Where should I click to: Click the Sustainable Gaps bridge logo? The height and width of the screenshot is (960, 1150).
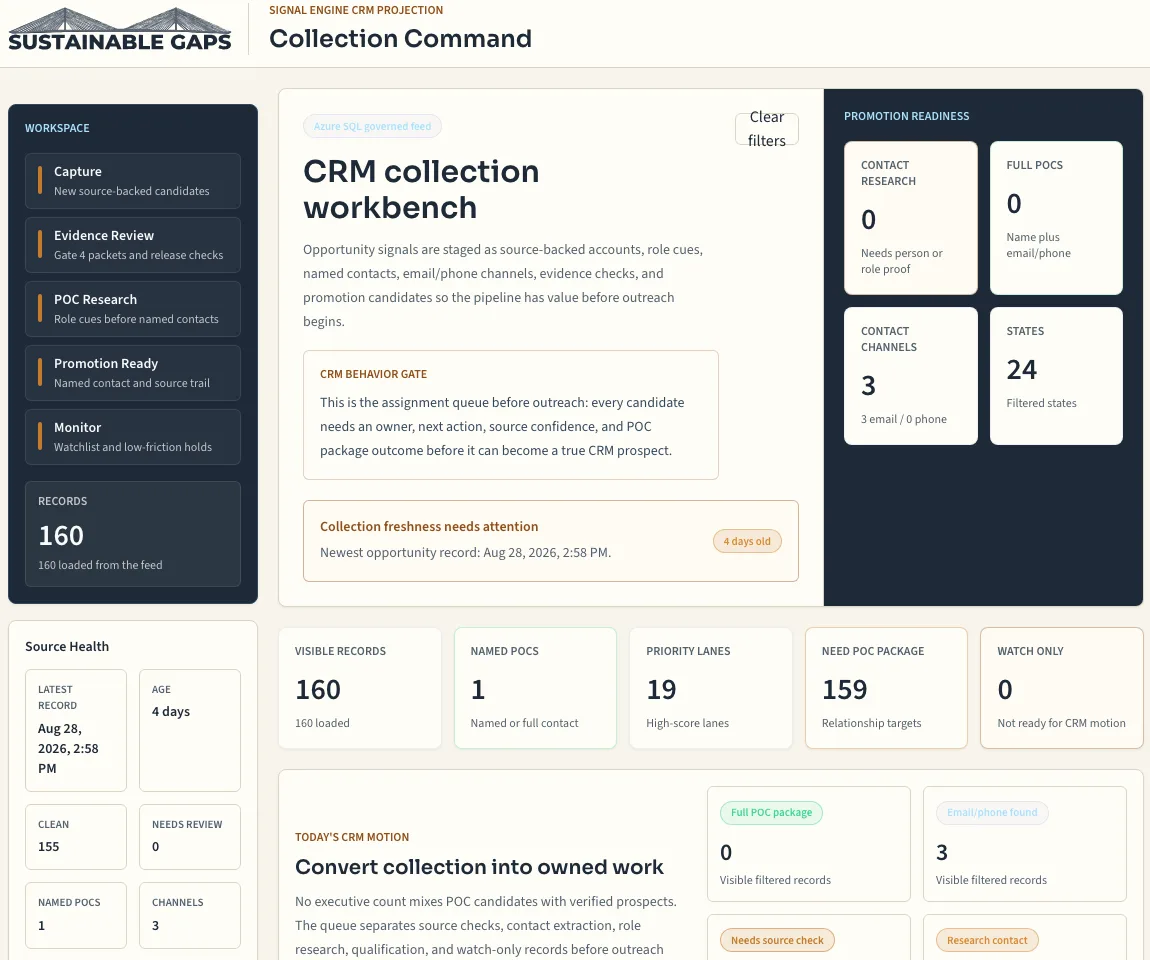(120, 29)
